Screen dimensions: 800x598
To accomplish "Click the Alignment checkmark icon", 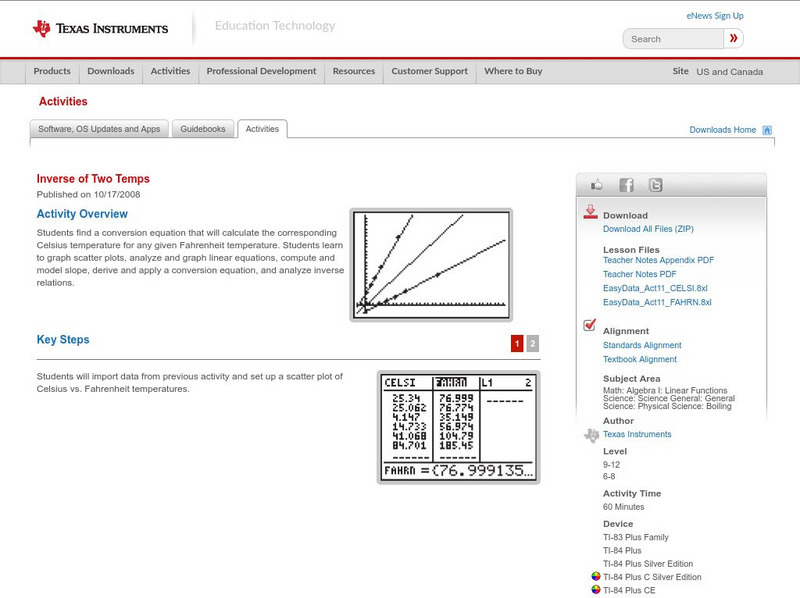I will coord(590,325).
